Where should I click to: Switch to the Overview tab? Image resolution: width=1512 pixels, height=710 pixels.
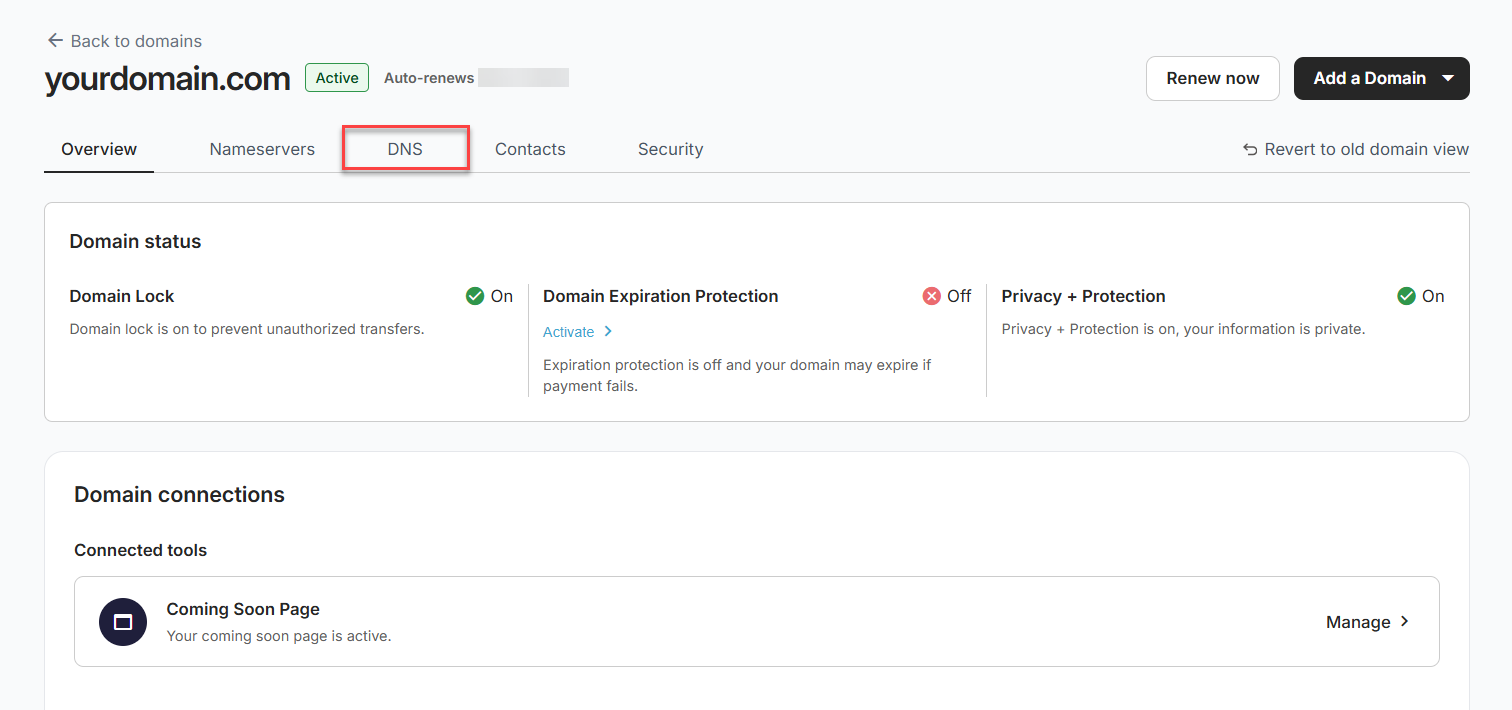pos(99,149)
